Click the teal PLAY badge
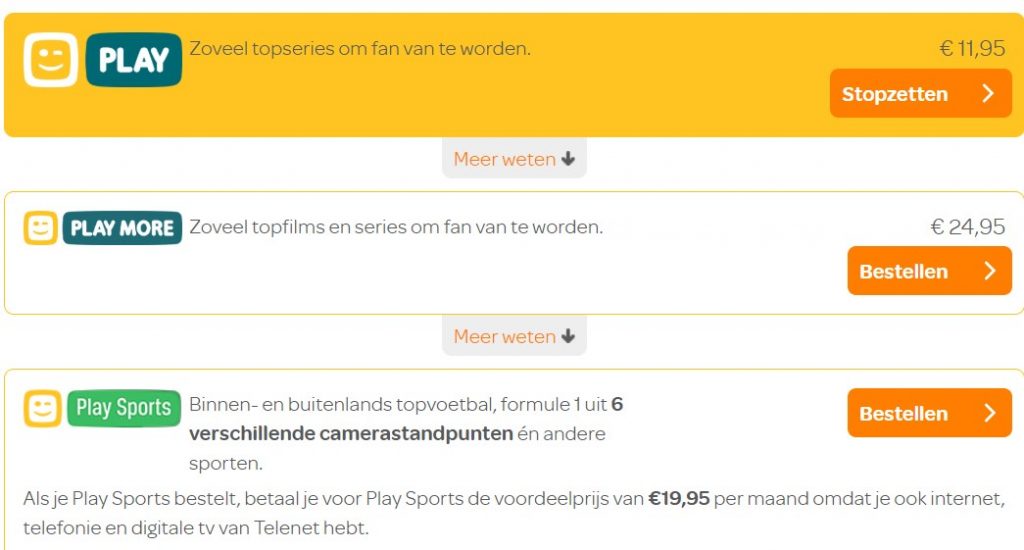 coord(134,60)
